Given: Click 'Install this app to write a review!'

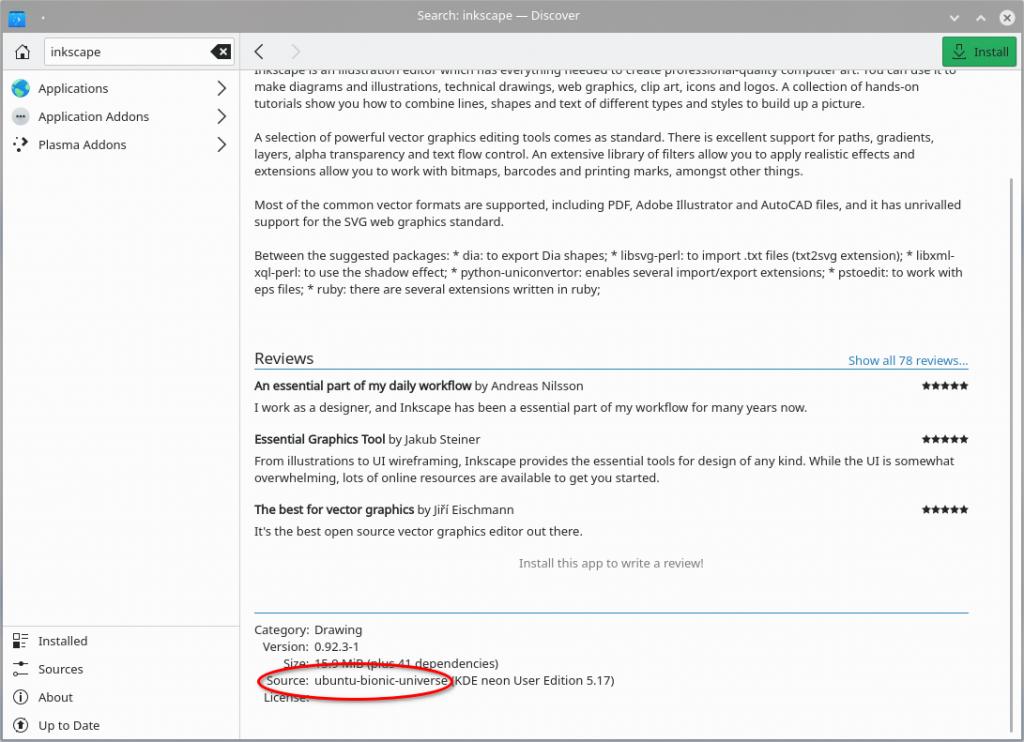Looking at the screenshot, I should coord(611,563).
